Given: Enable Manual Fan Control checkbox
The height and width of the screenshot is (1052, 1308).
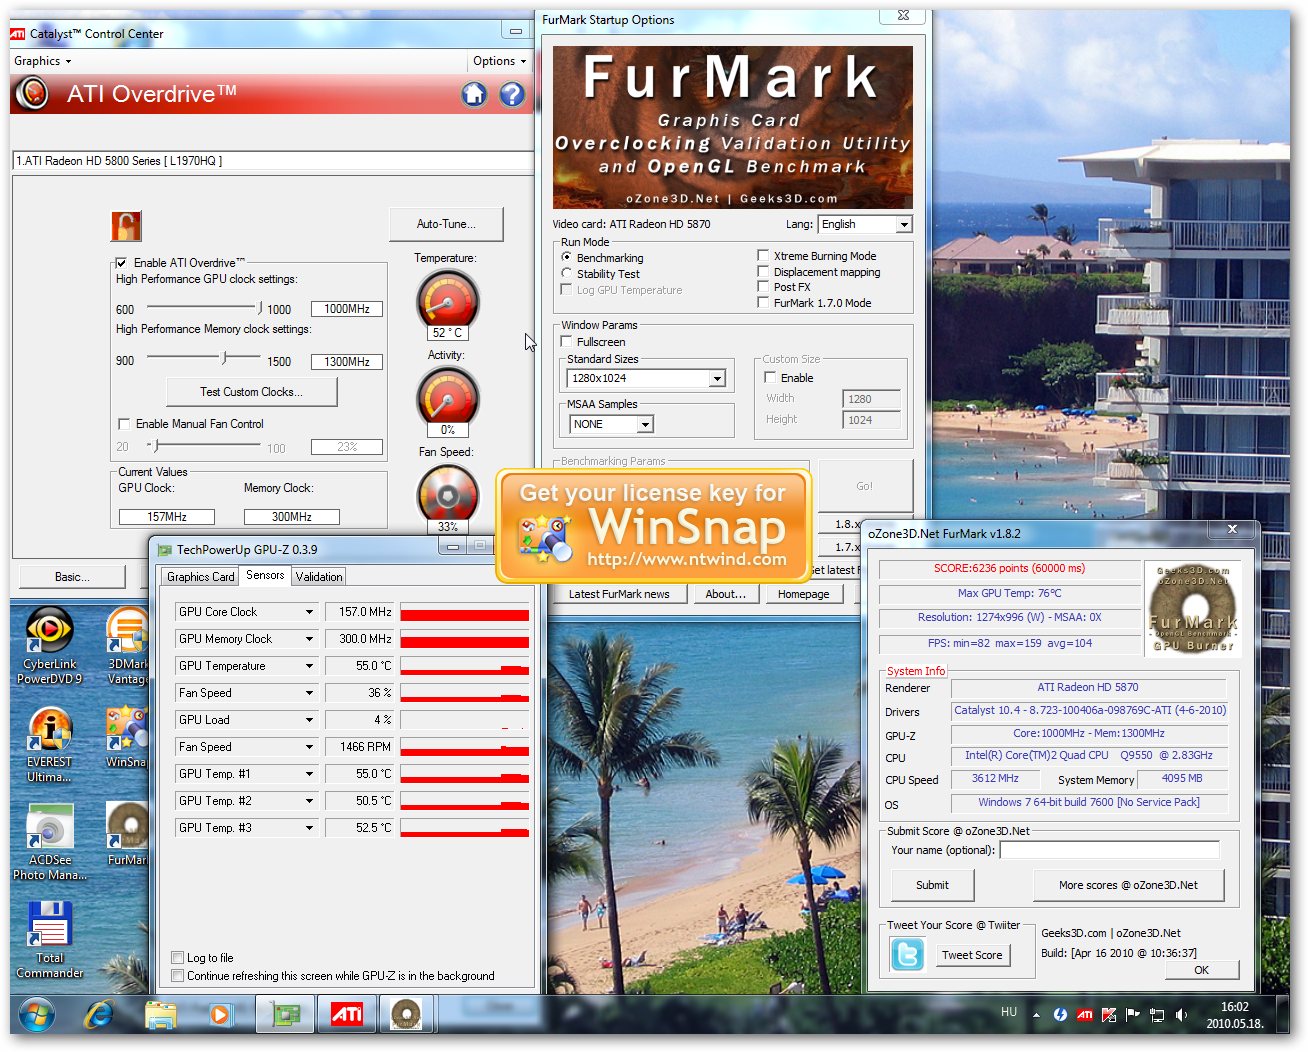Looking at the screenshot, I should (x=124, y=424).
